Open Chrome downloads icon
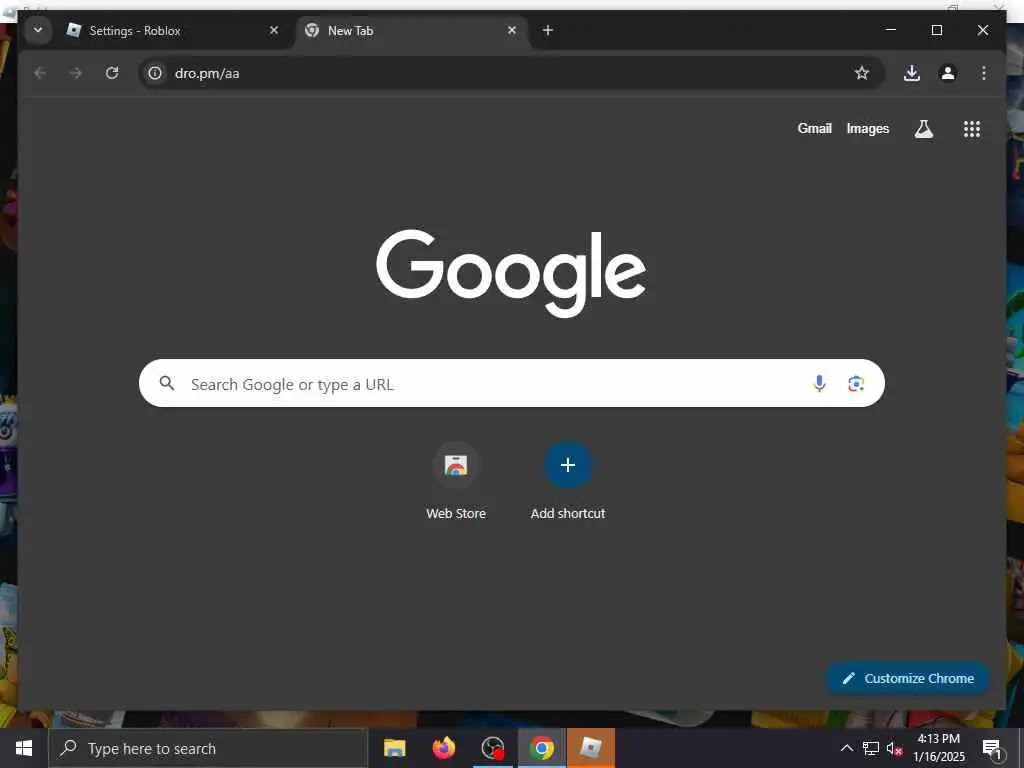This screenshot has width=1024, height=768. tap(912, 73)
